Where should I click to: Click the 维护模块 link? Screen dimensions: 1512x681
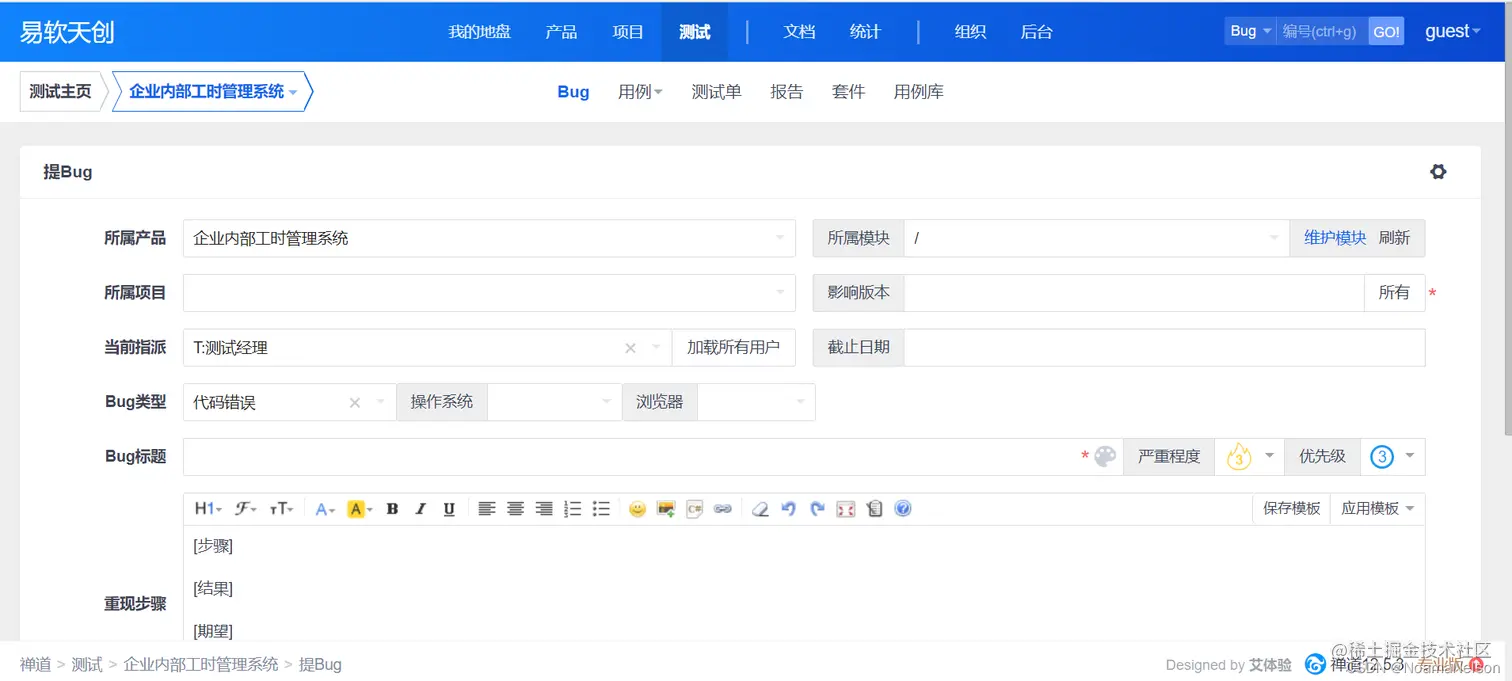(1334, 238)
